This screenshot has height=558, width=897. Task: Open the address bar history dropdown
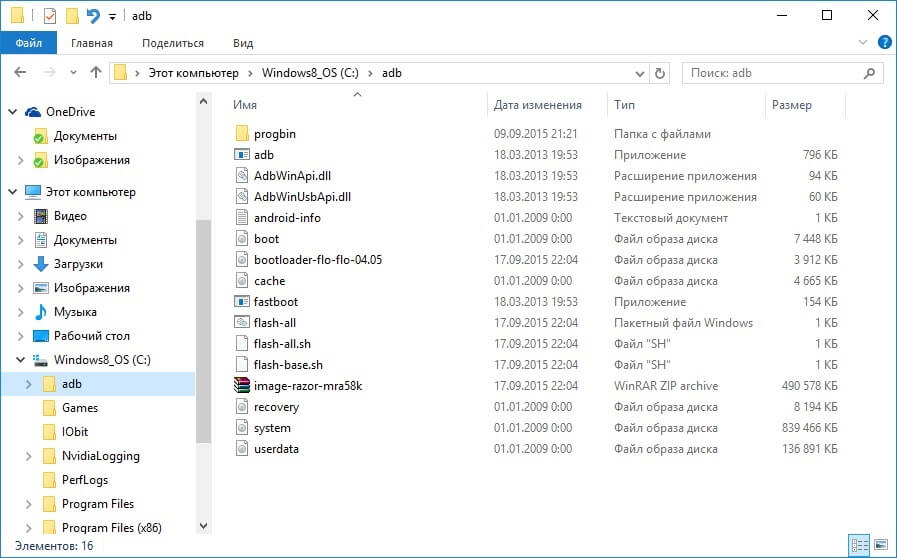[x=640, y=73]
